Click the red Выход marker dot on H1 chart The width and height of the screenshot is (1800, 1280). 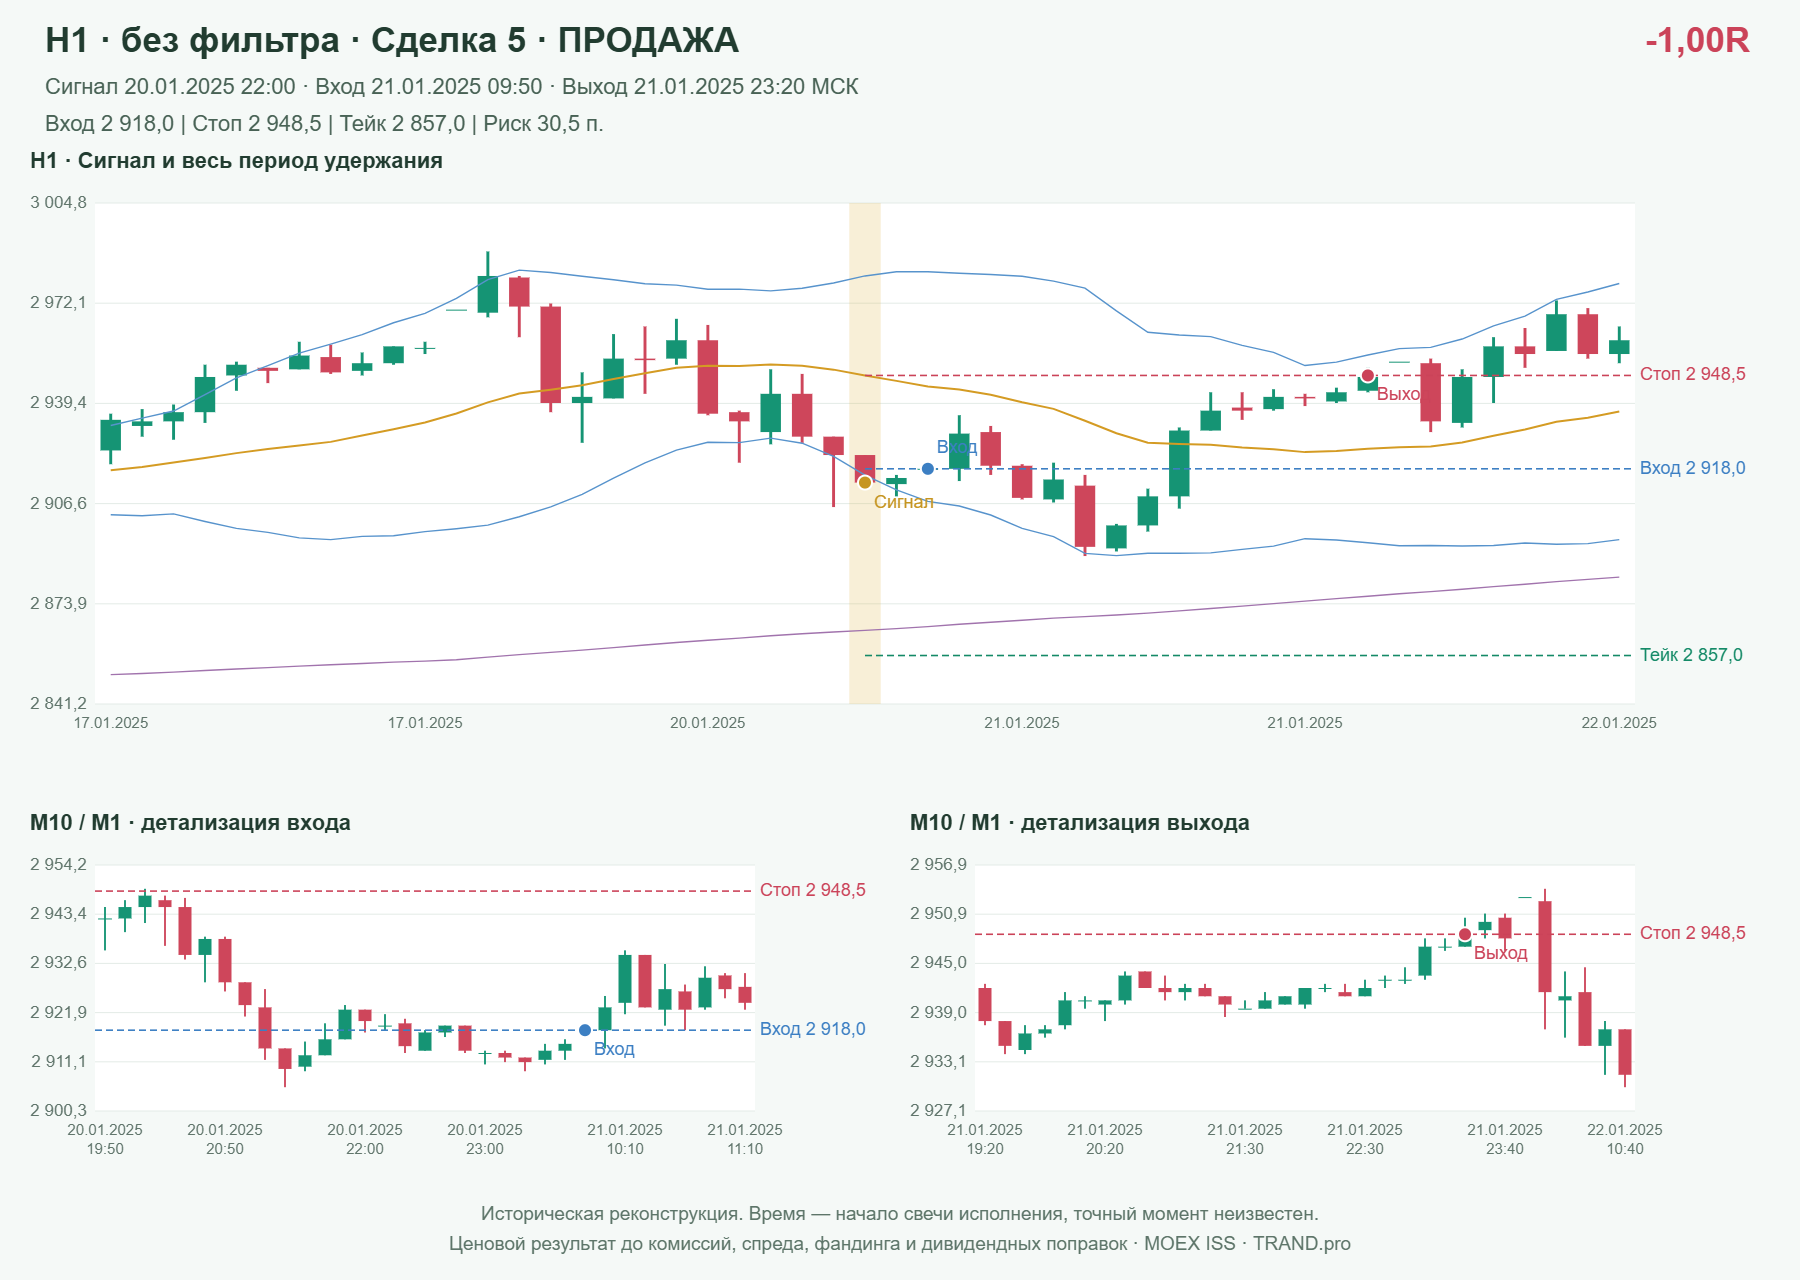(x=1368, y=376)
